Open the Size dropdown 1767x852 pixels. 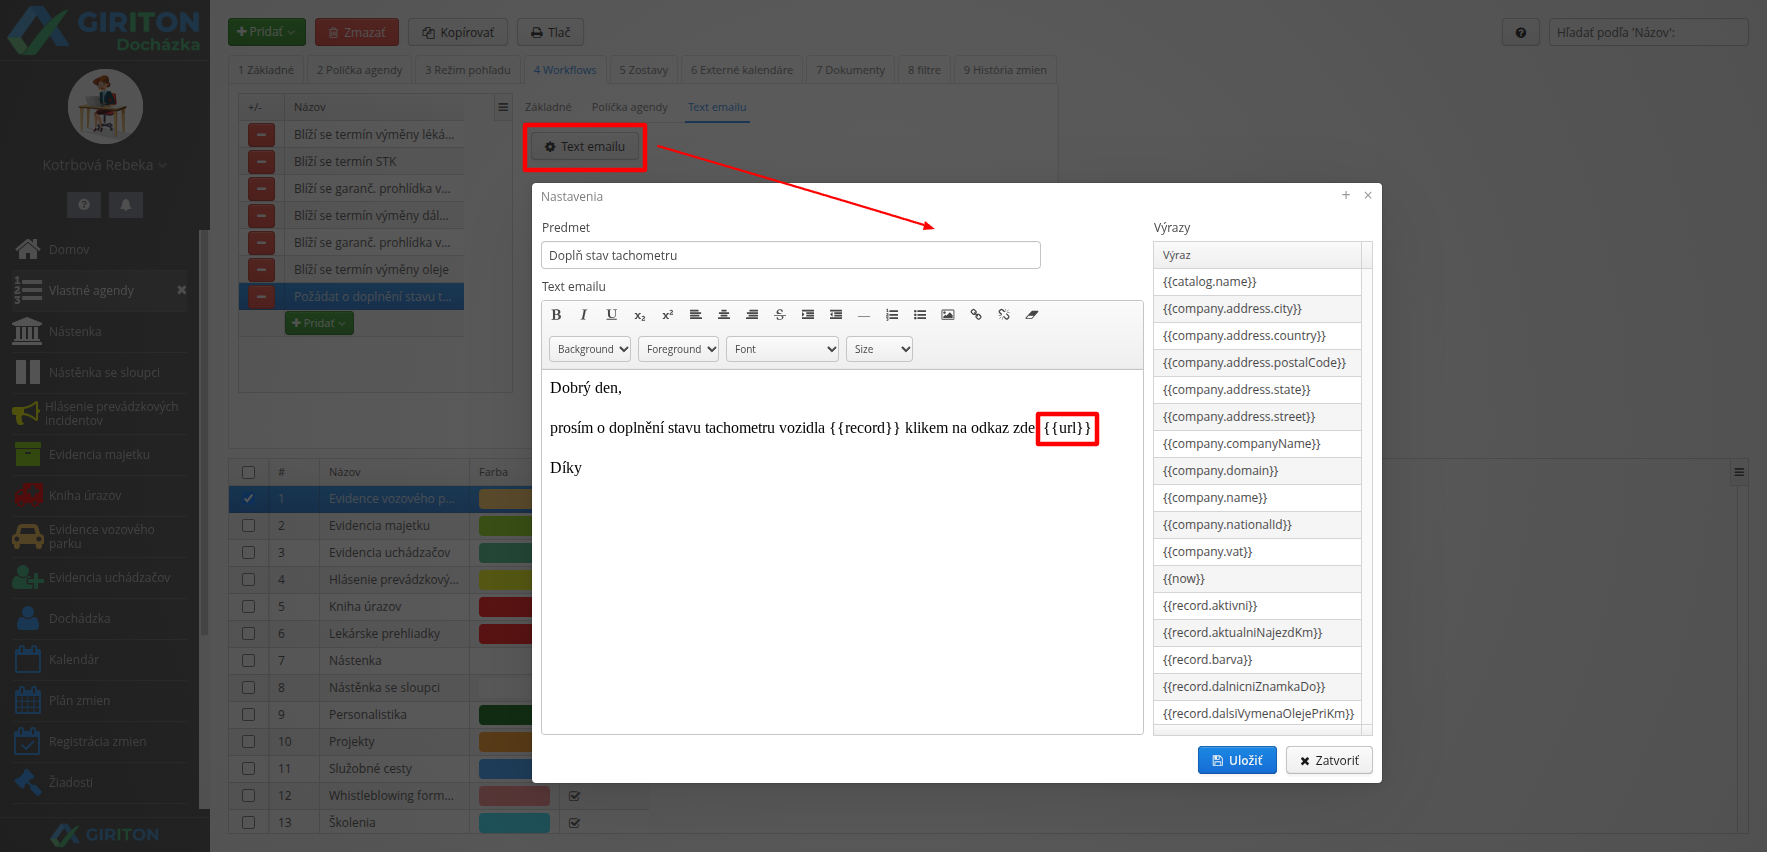click(x=879, y=349)
